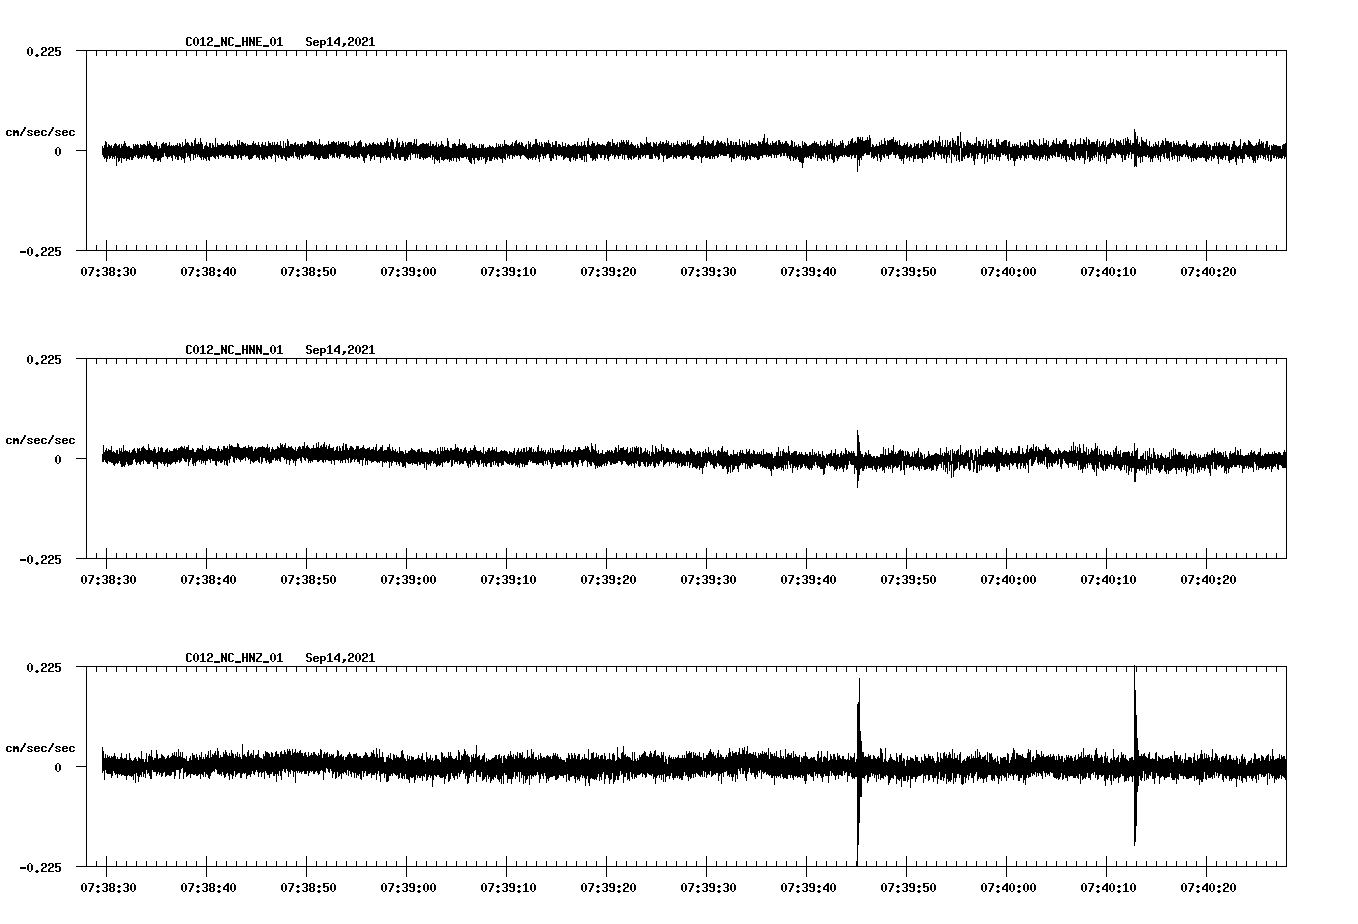
Task: Click the C012_NC_HNE_01 channel title
Action: coord(234,42)
